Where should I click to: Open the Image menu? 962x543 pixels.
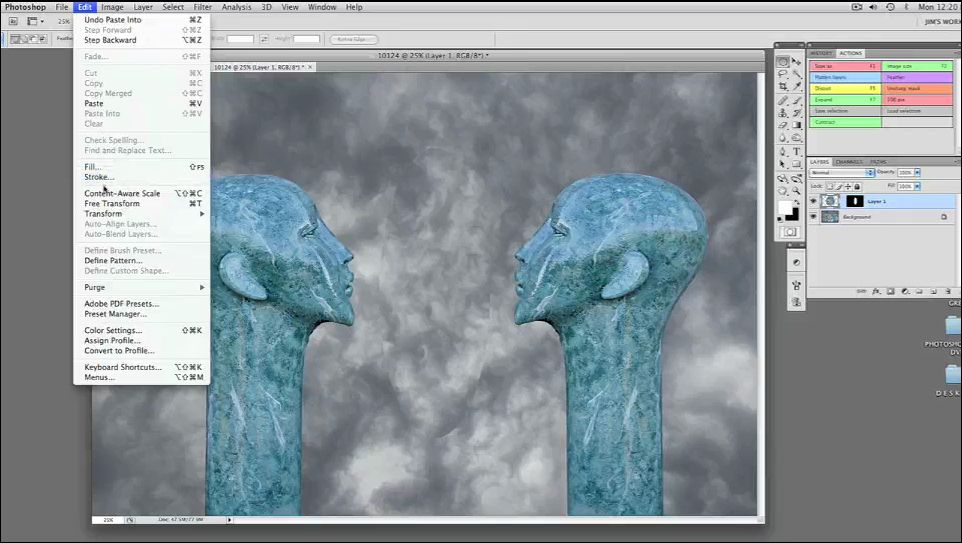point(112,7)
